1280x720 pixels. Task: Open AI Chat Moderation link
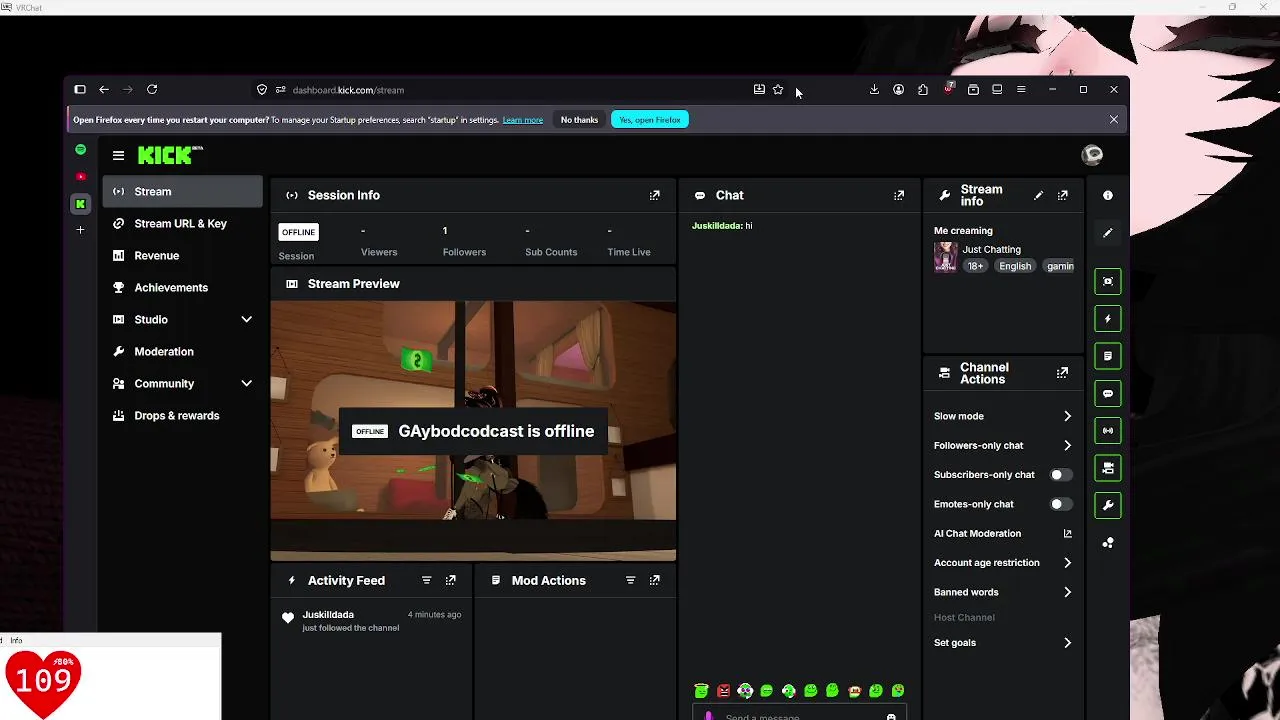click(1004, 534)
